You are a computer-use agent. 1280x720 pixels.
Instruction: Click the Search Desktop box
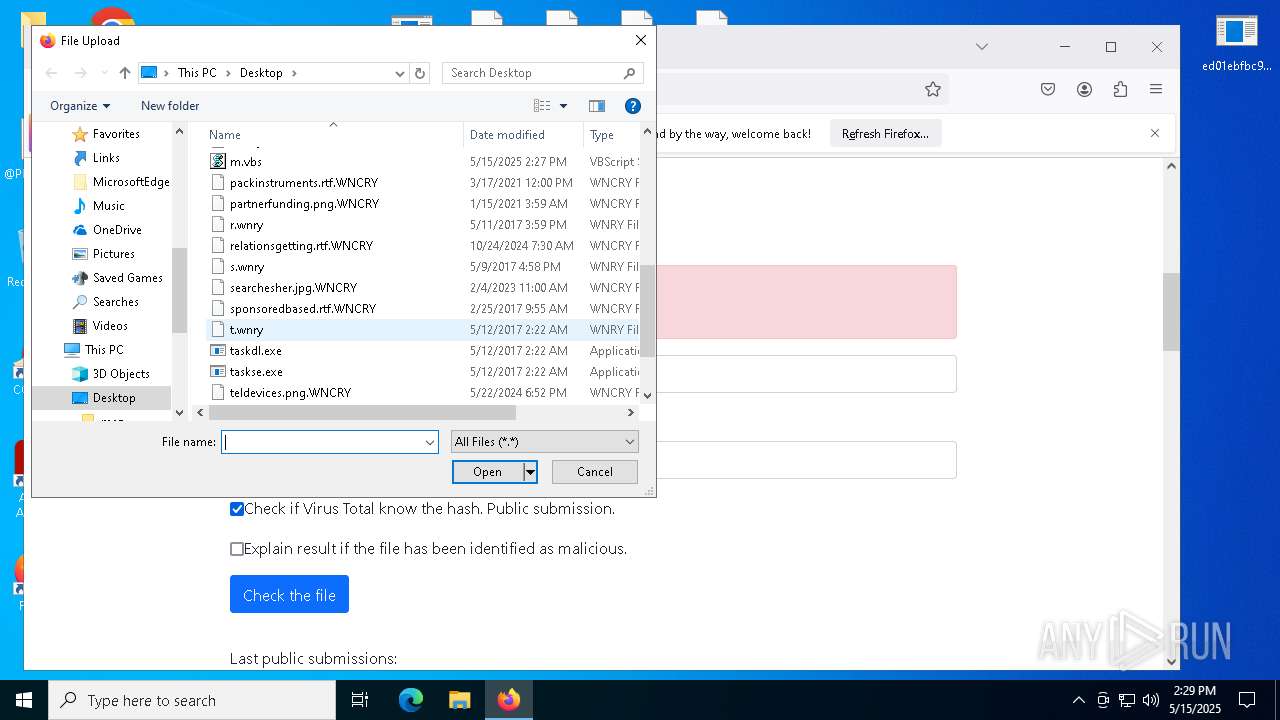click(x=543, y=73)
